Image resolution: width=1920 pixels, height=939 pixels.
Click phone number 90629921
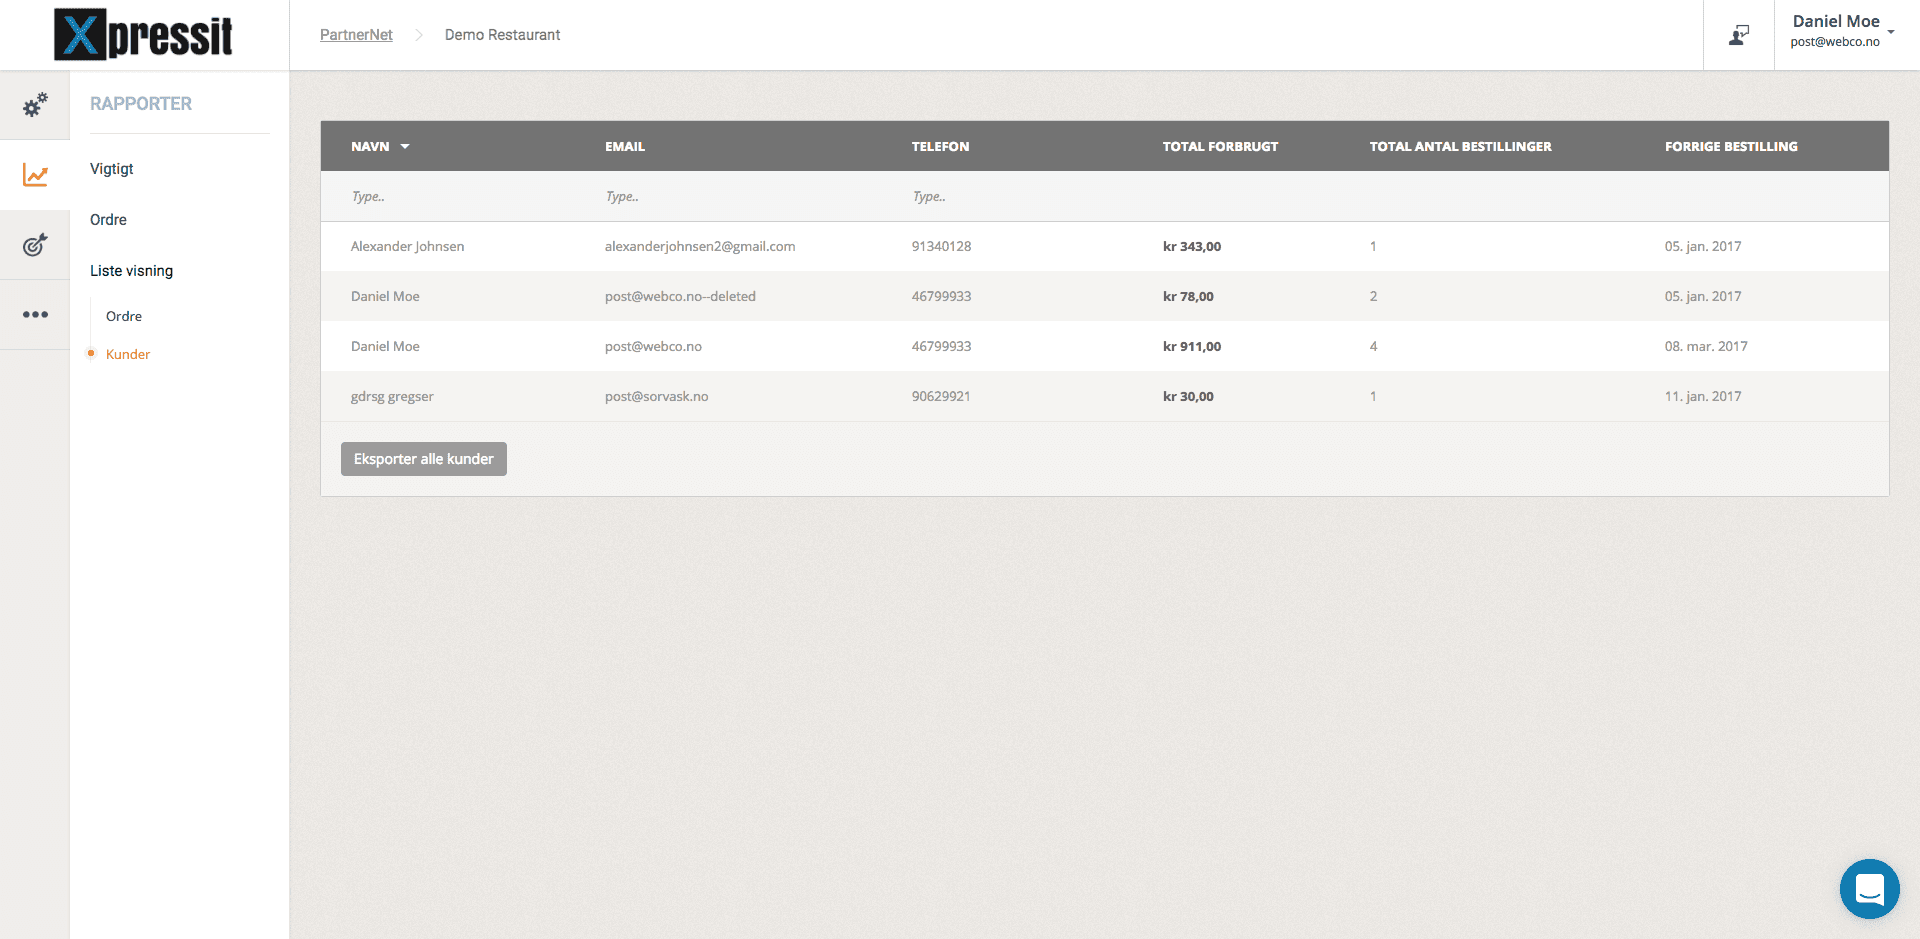click(941, 397)
